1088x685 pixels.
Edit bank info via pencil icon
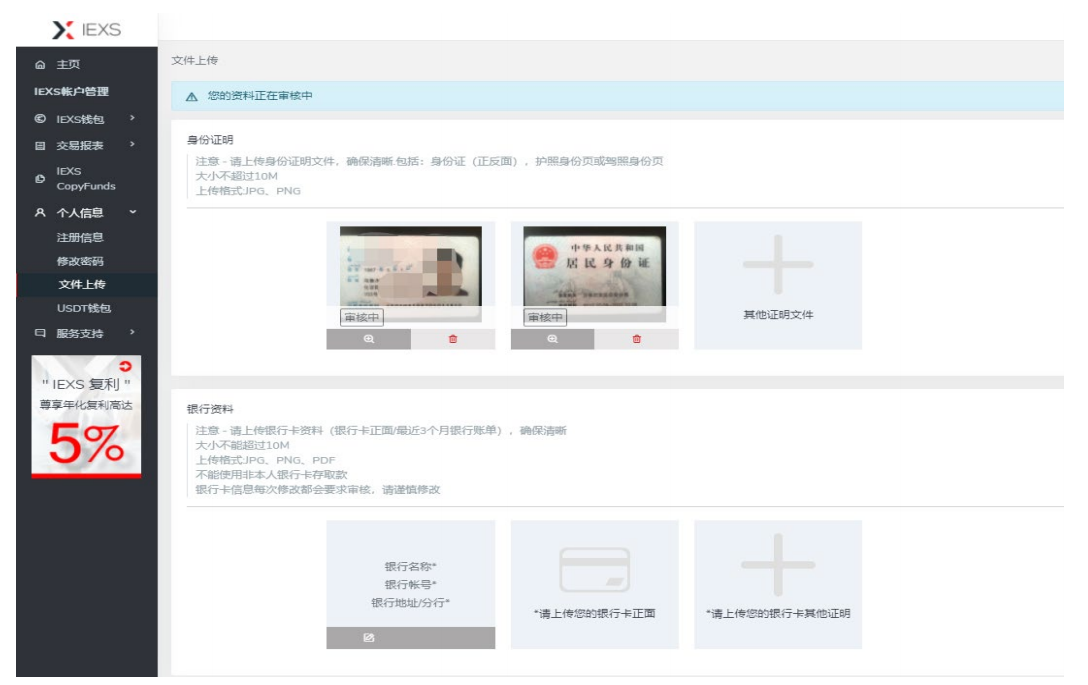(368, 638)
